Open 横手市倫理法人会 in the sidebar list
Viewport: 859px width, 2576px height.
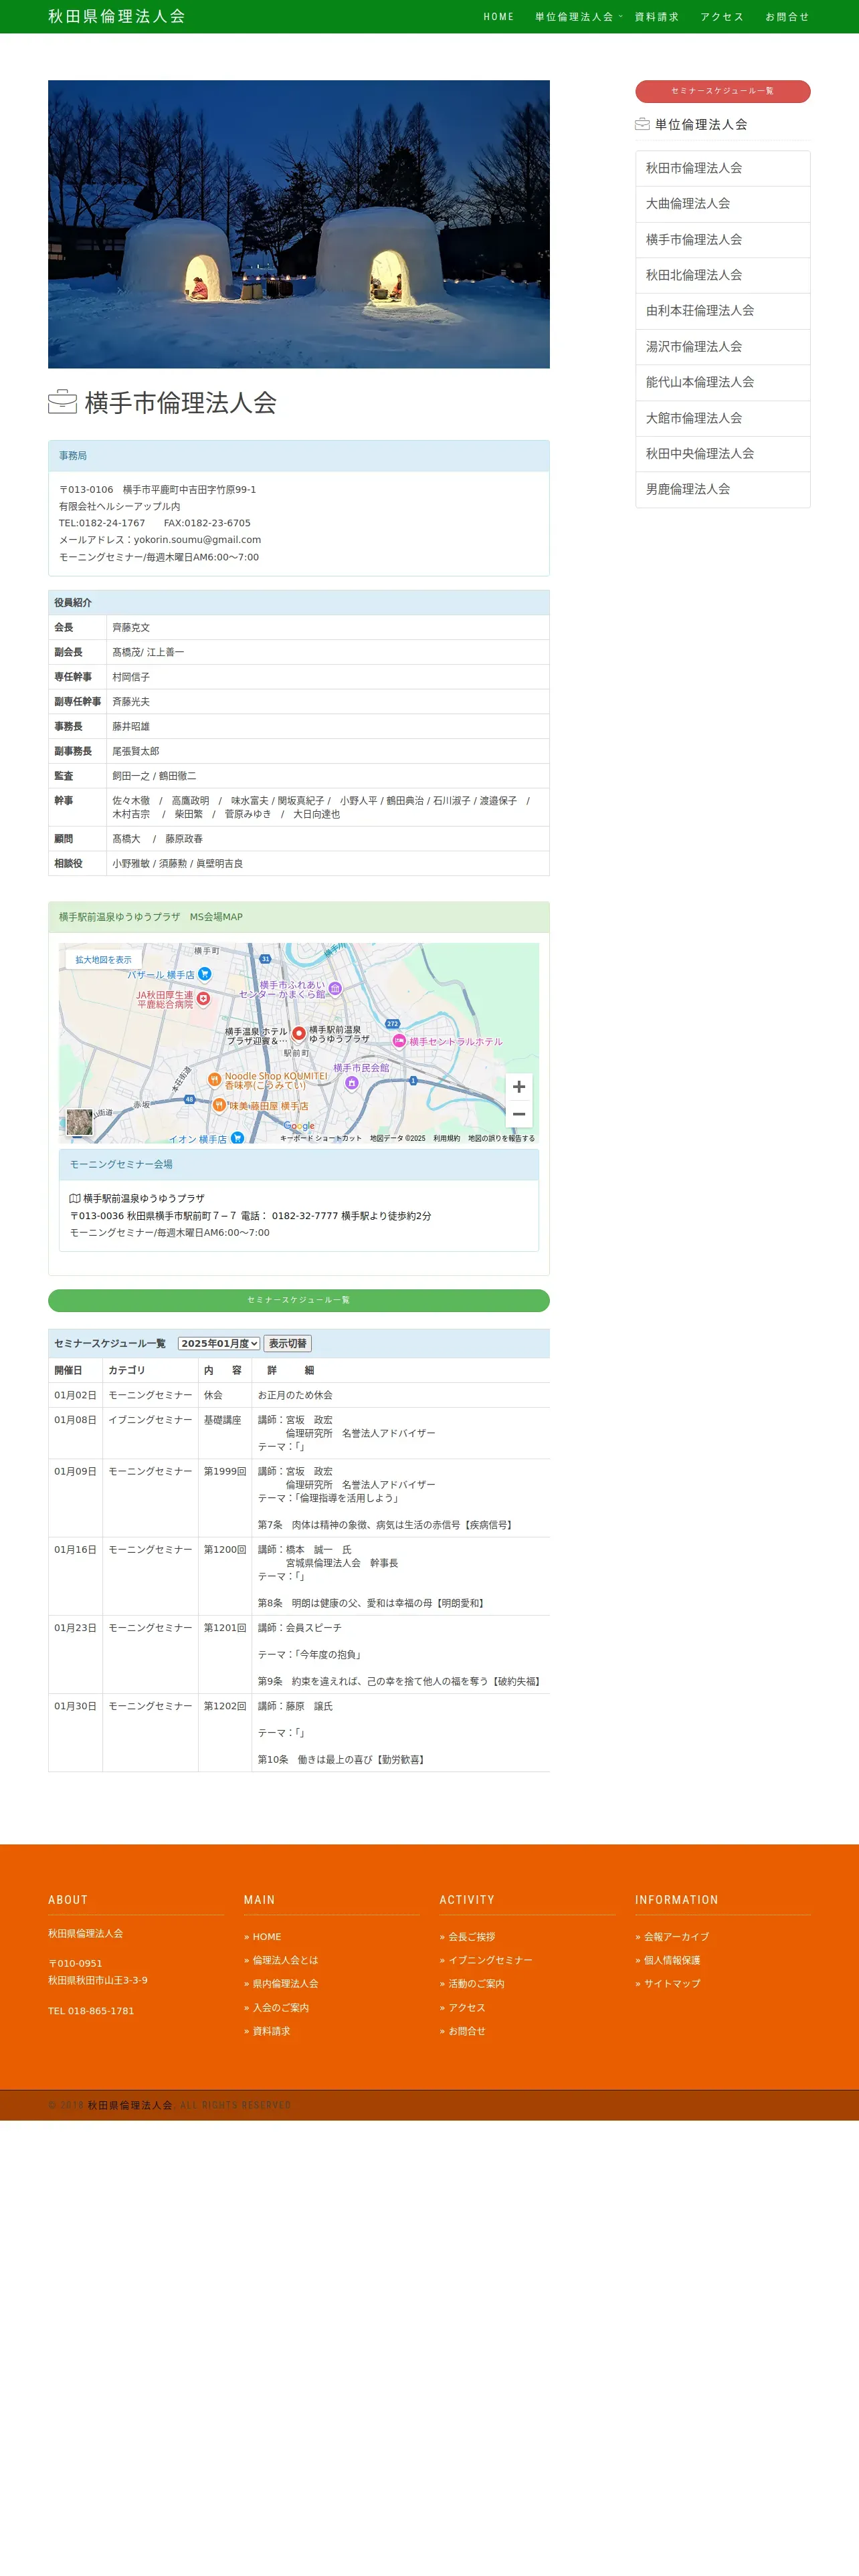tap(722, 240)
